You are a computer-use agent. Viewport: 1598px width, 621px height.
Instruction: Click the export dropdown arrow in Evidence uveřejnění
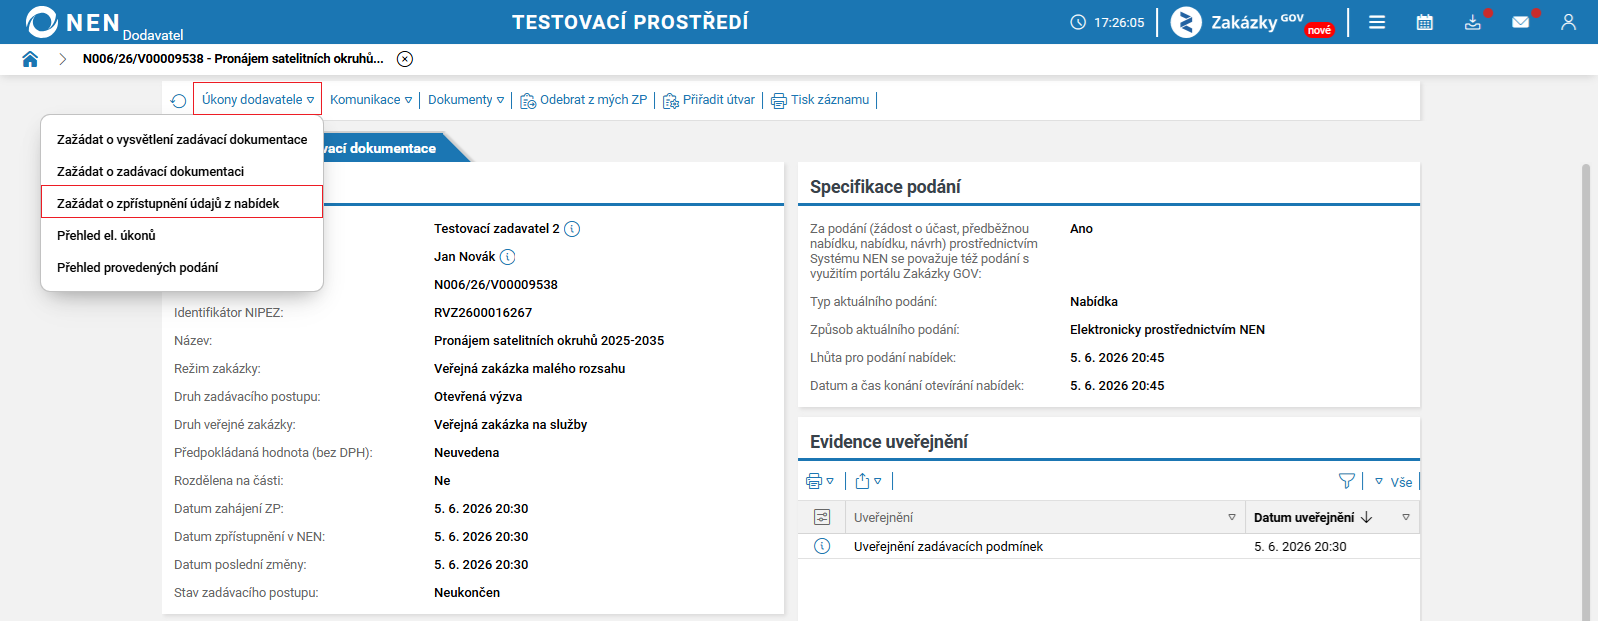pos(878,481)
